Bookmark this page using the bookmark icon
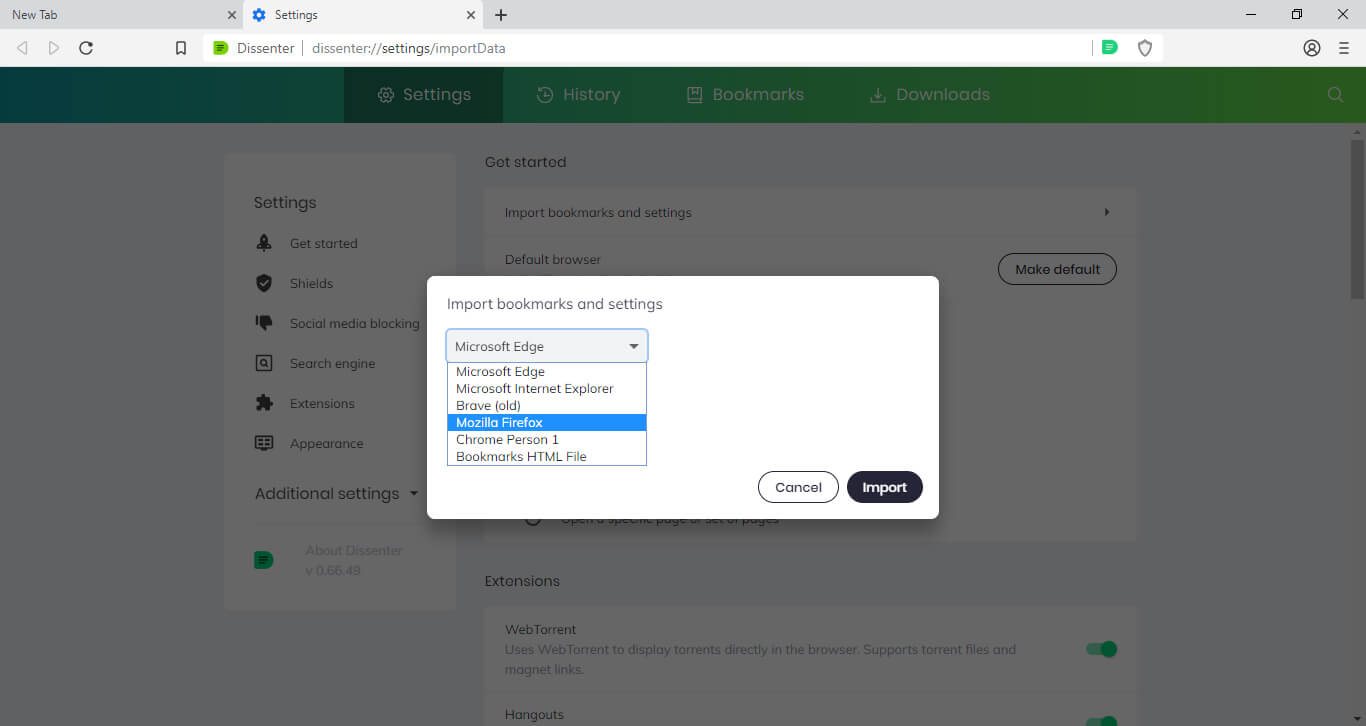 coord(181,48)
